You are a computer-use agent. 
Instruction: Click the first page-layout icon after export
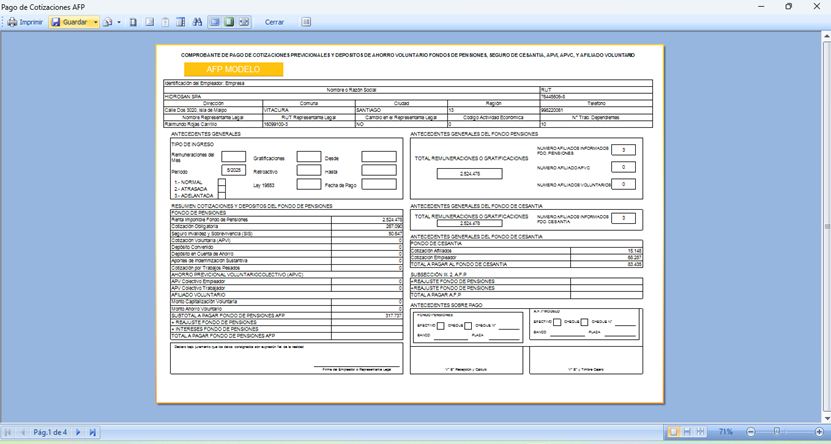tap(133, 22)
